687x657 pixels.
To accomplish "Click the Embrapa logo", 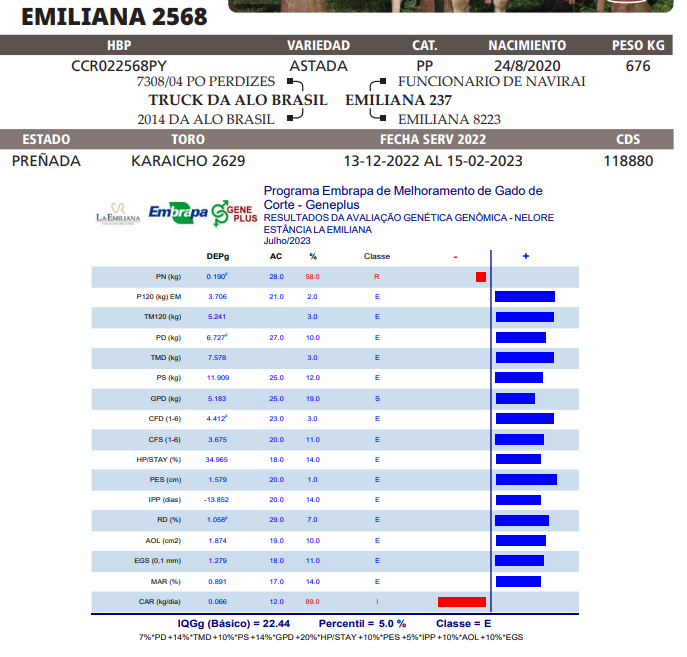I will pos(178,212).
